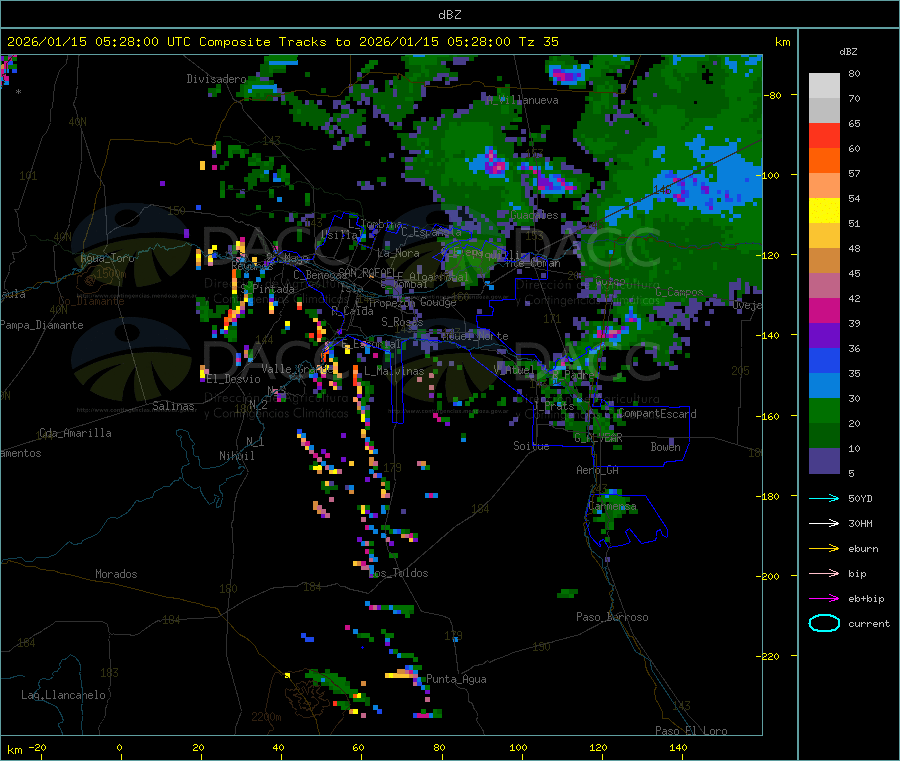Click the 100 km horizontal axis tick
The height and width of the screenshot is (761, 900).
(518, 747)
